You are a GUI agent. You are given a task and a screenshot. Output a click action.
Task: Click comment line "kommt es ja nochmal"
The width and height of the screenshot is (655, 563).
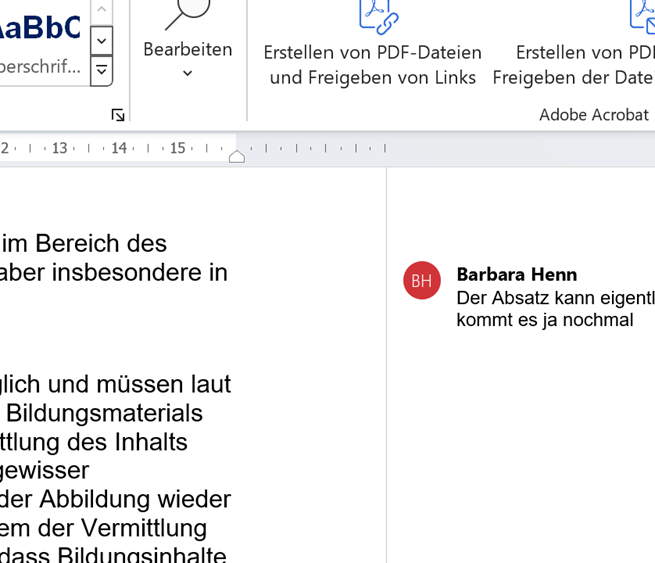[x=545, y=320]
